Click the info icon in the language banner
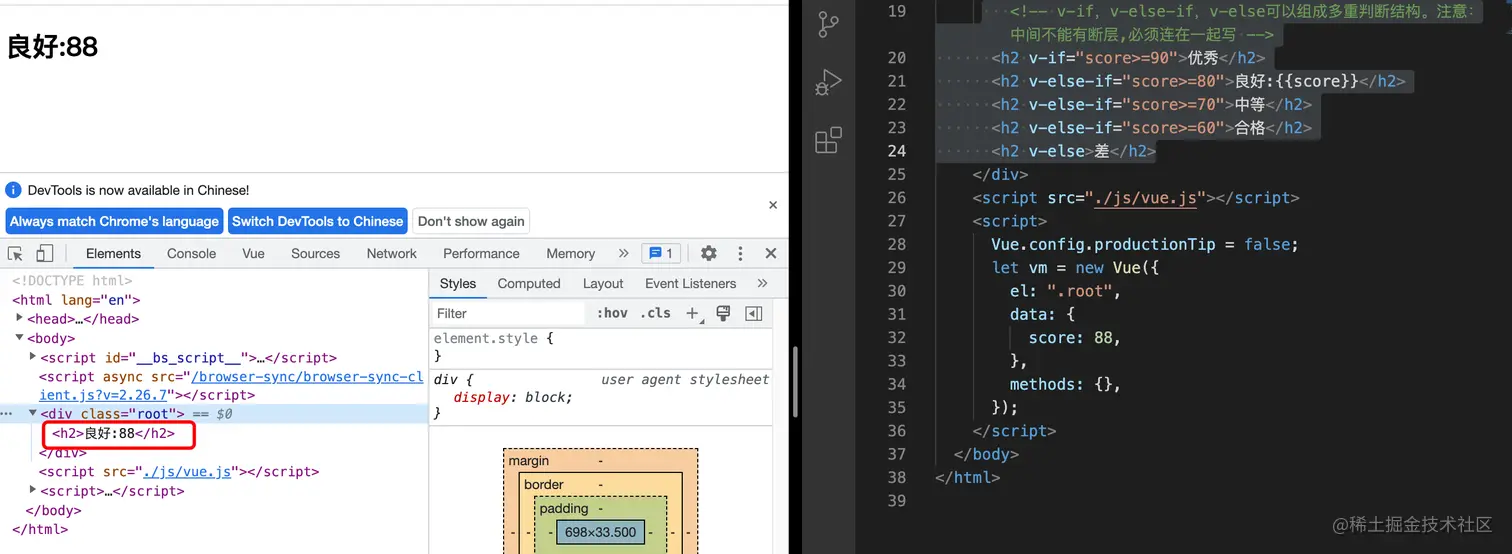Image resolution: width=1512 pixels, height=554 pixels. [14, 190]
